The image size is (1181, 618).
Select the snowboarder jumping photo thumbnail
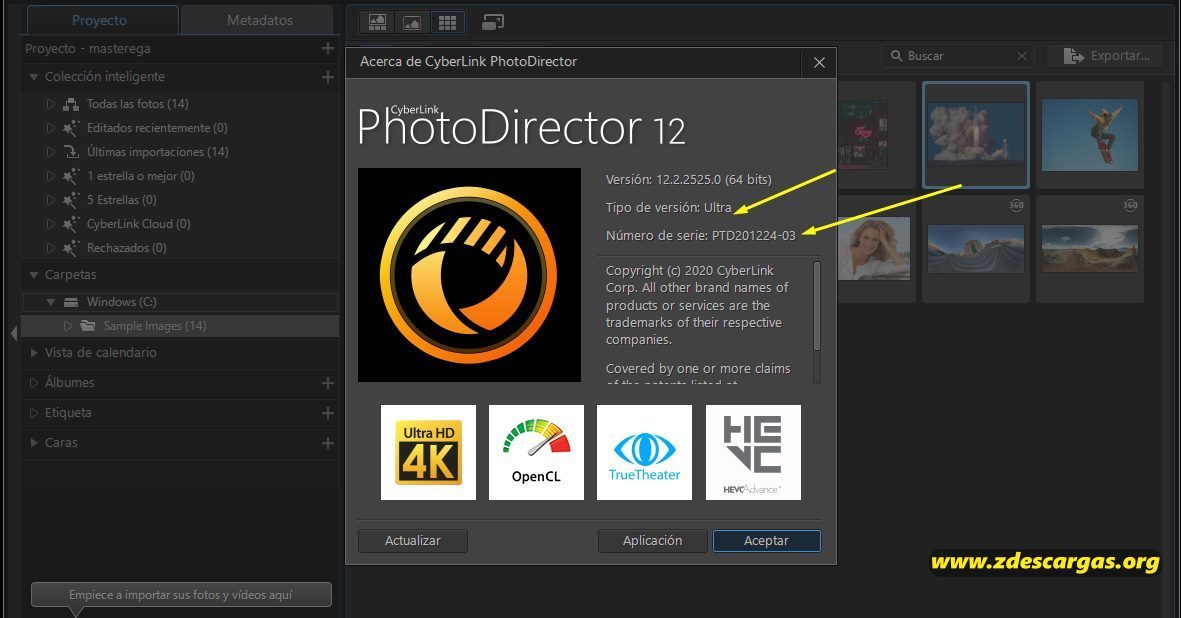pos(1090,135)
